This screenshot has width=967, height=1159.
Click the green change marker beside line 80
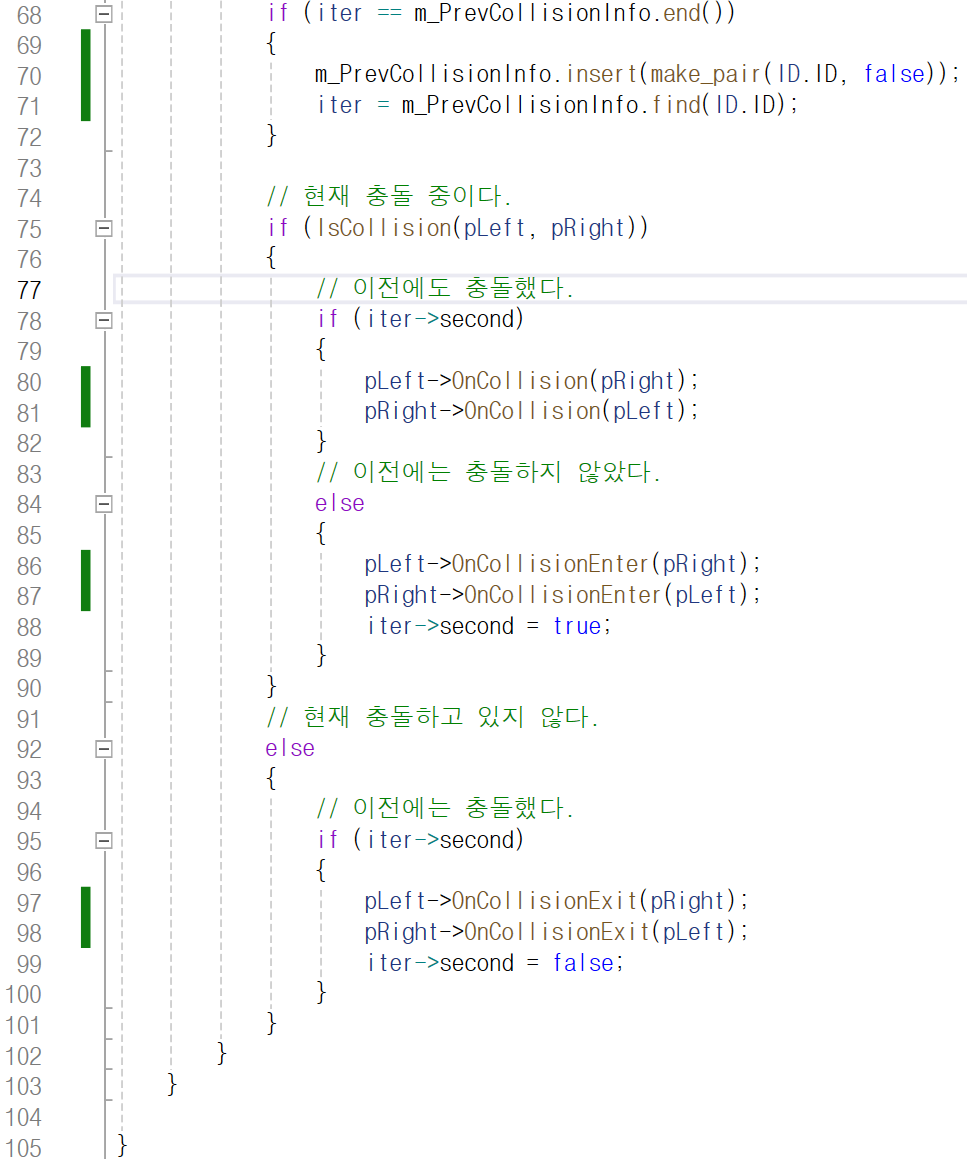coord(86,397)
